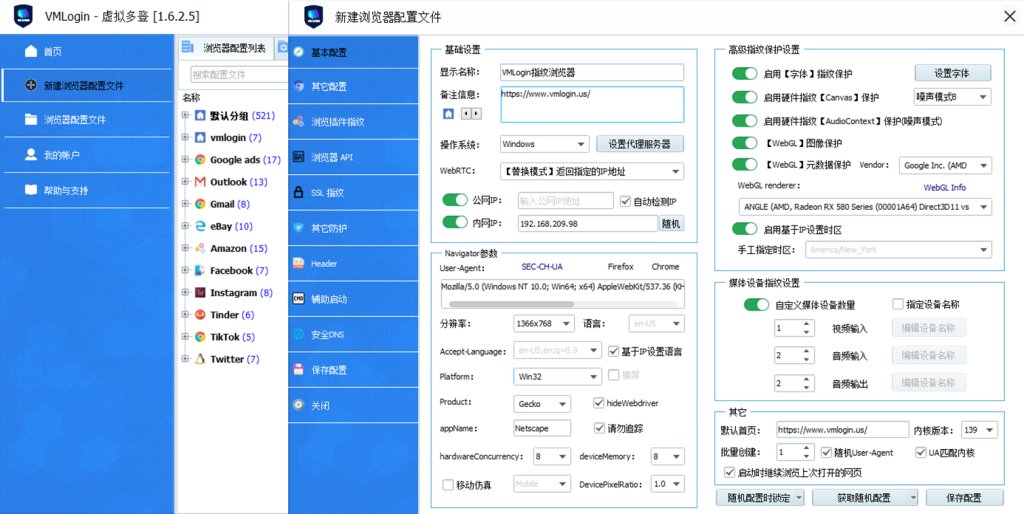Click the shield icon beside 其它防护

click(x=299, y=228)
